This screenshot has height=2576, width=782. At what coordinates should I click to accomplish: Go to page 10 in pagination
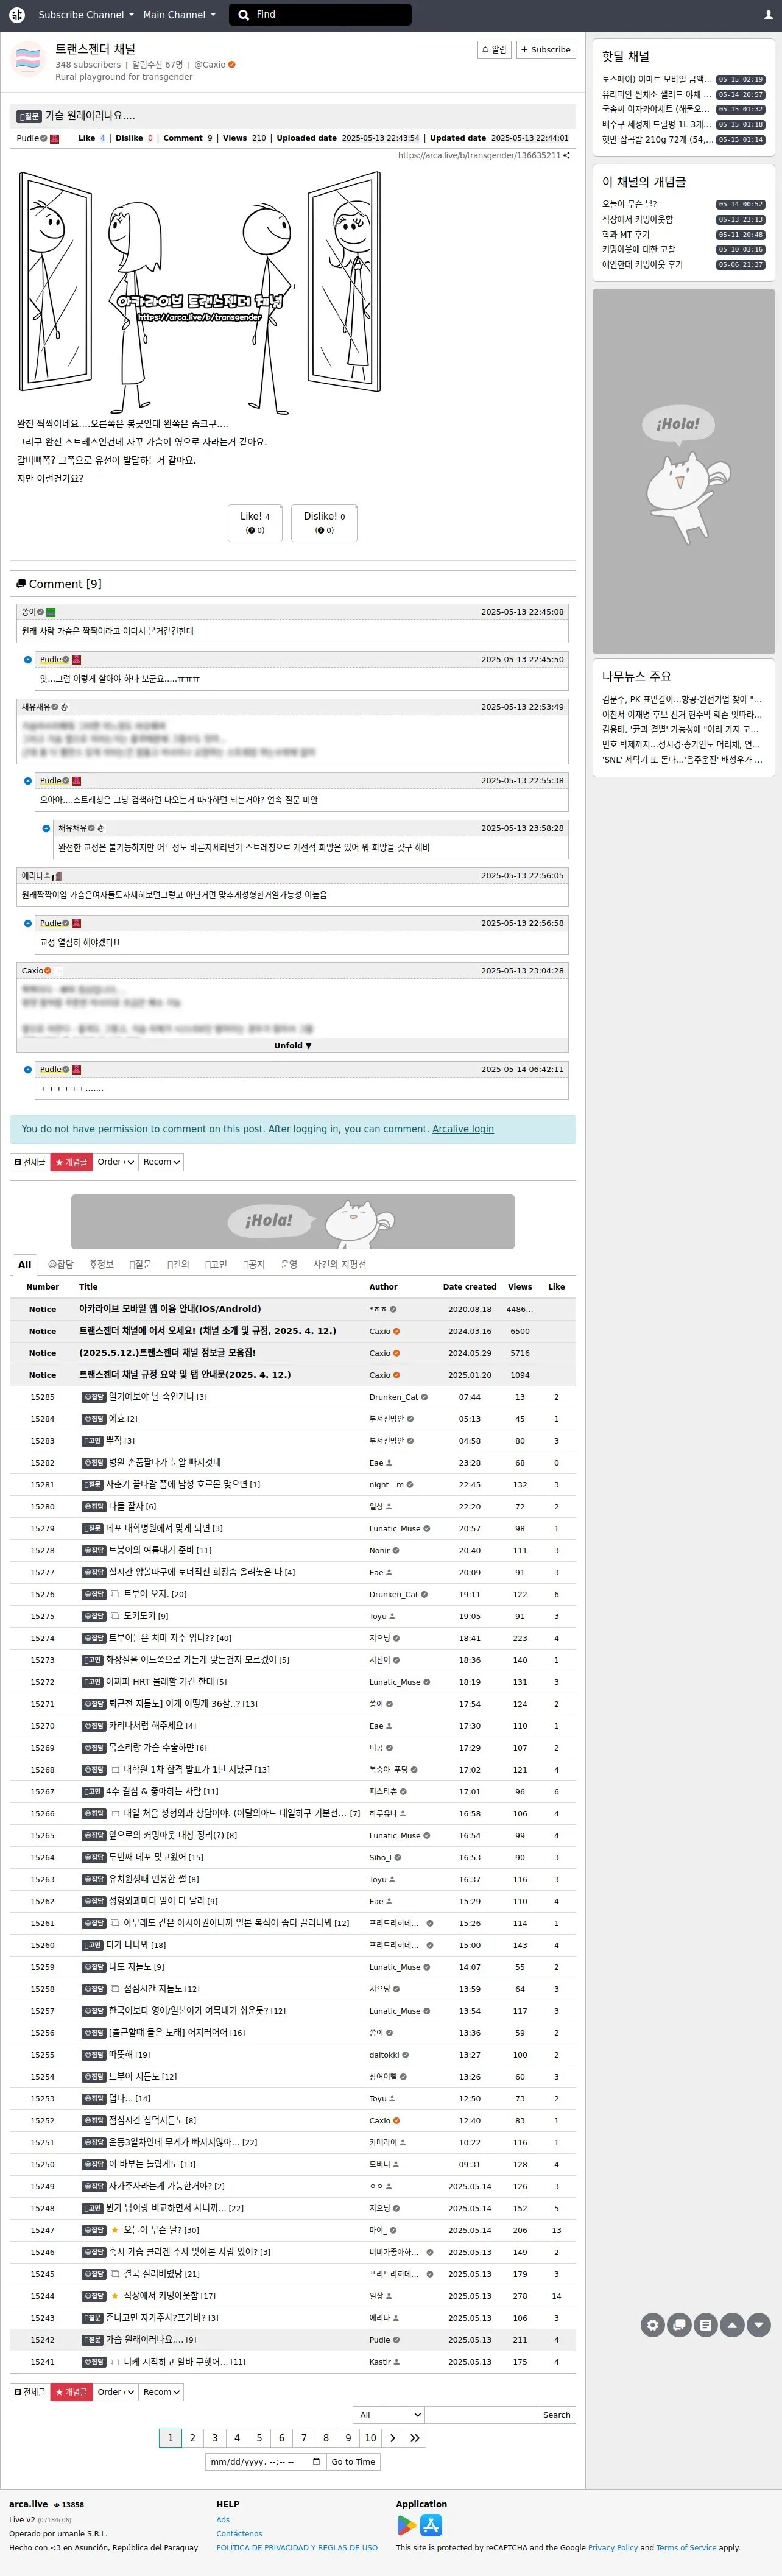370,2438
